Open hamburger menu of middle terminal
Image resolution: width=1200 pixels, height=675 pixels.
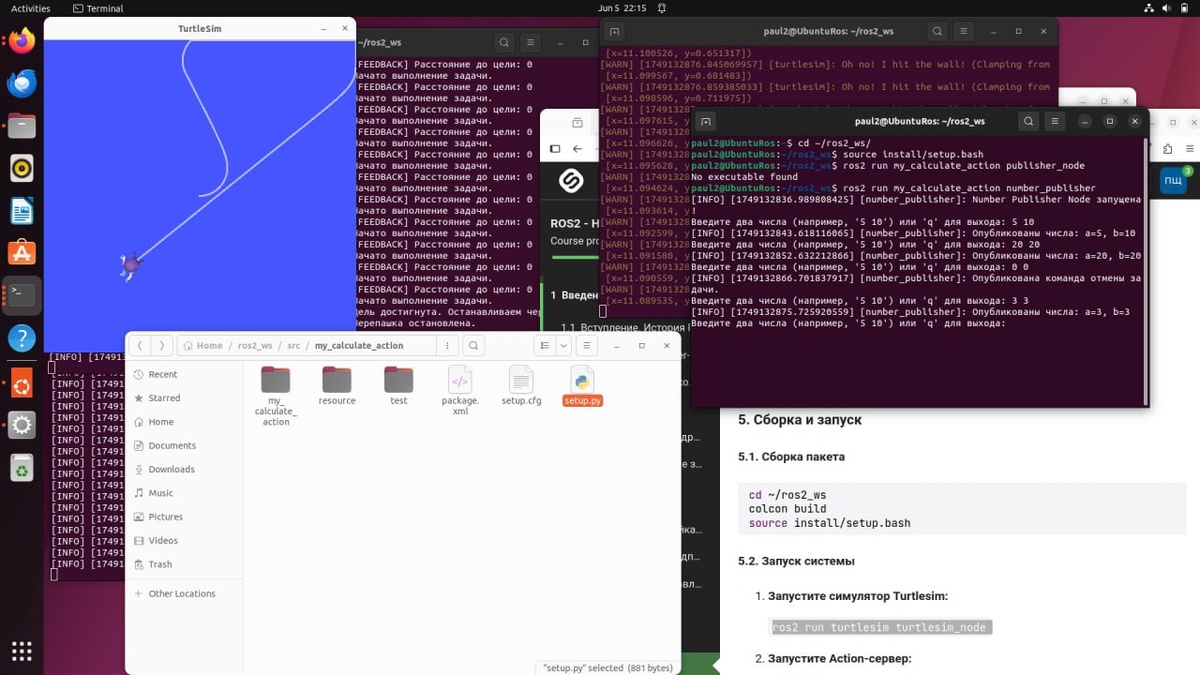963,31
